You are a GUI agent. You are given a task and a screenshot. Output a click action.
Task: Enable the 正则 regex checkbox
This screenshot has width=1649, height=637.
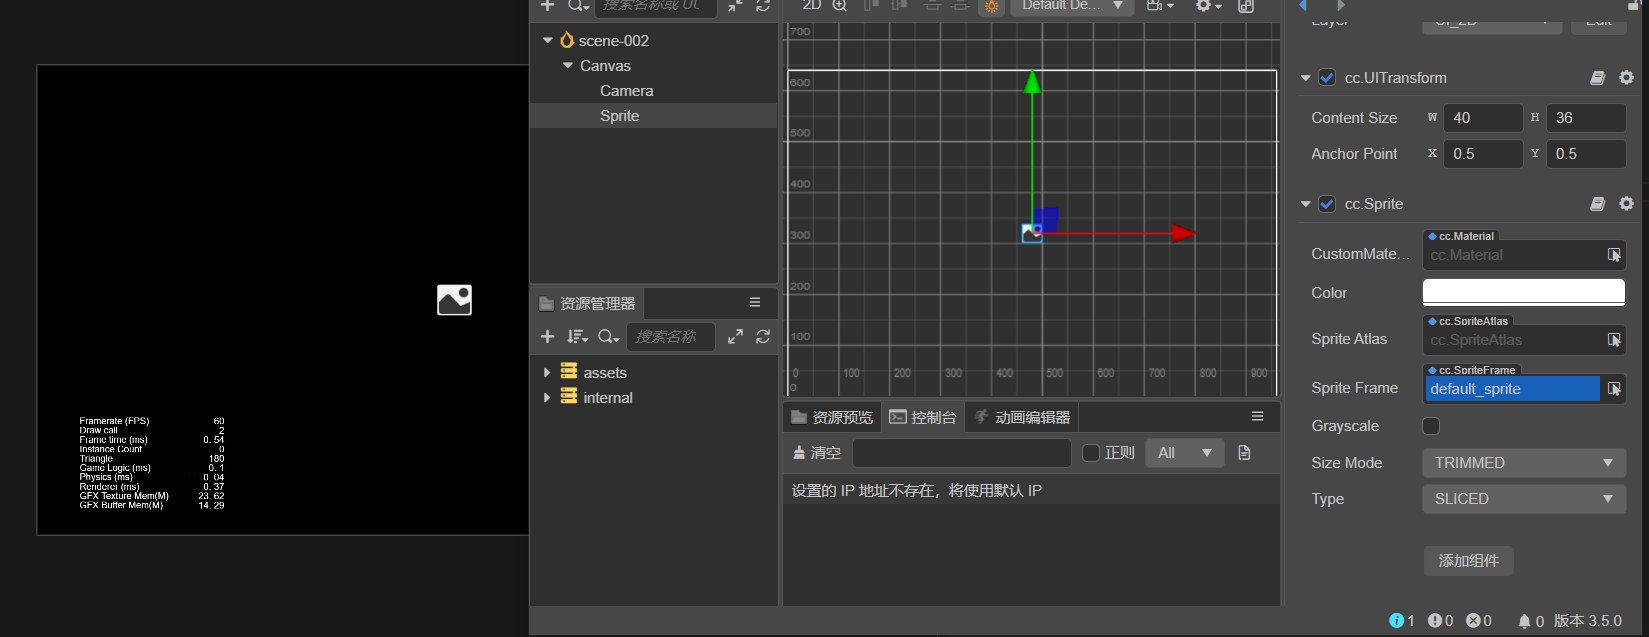point(1091,453)
